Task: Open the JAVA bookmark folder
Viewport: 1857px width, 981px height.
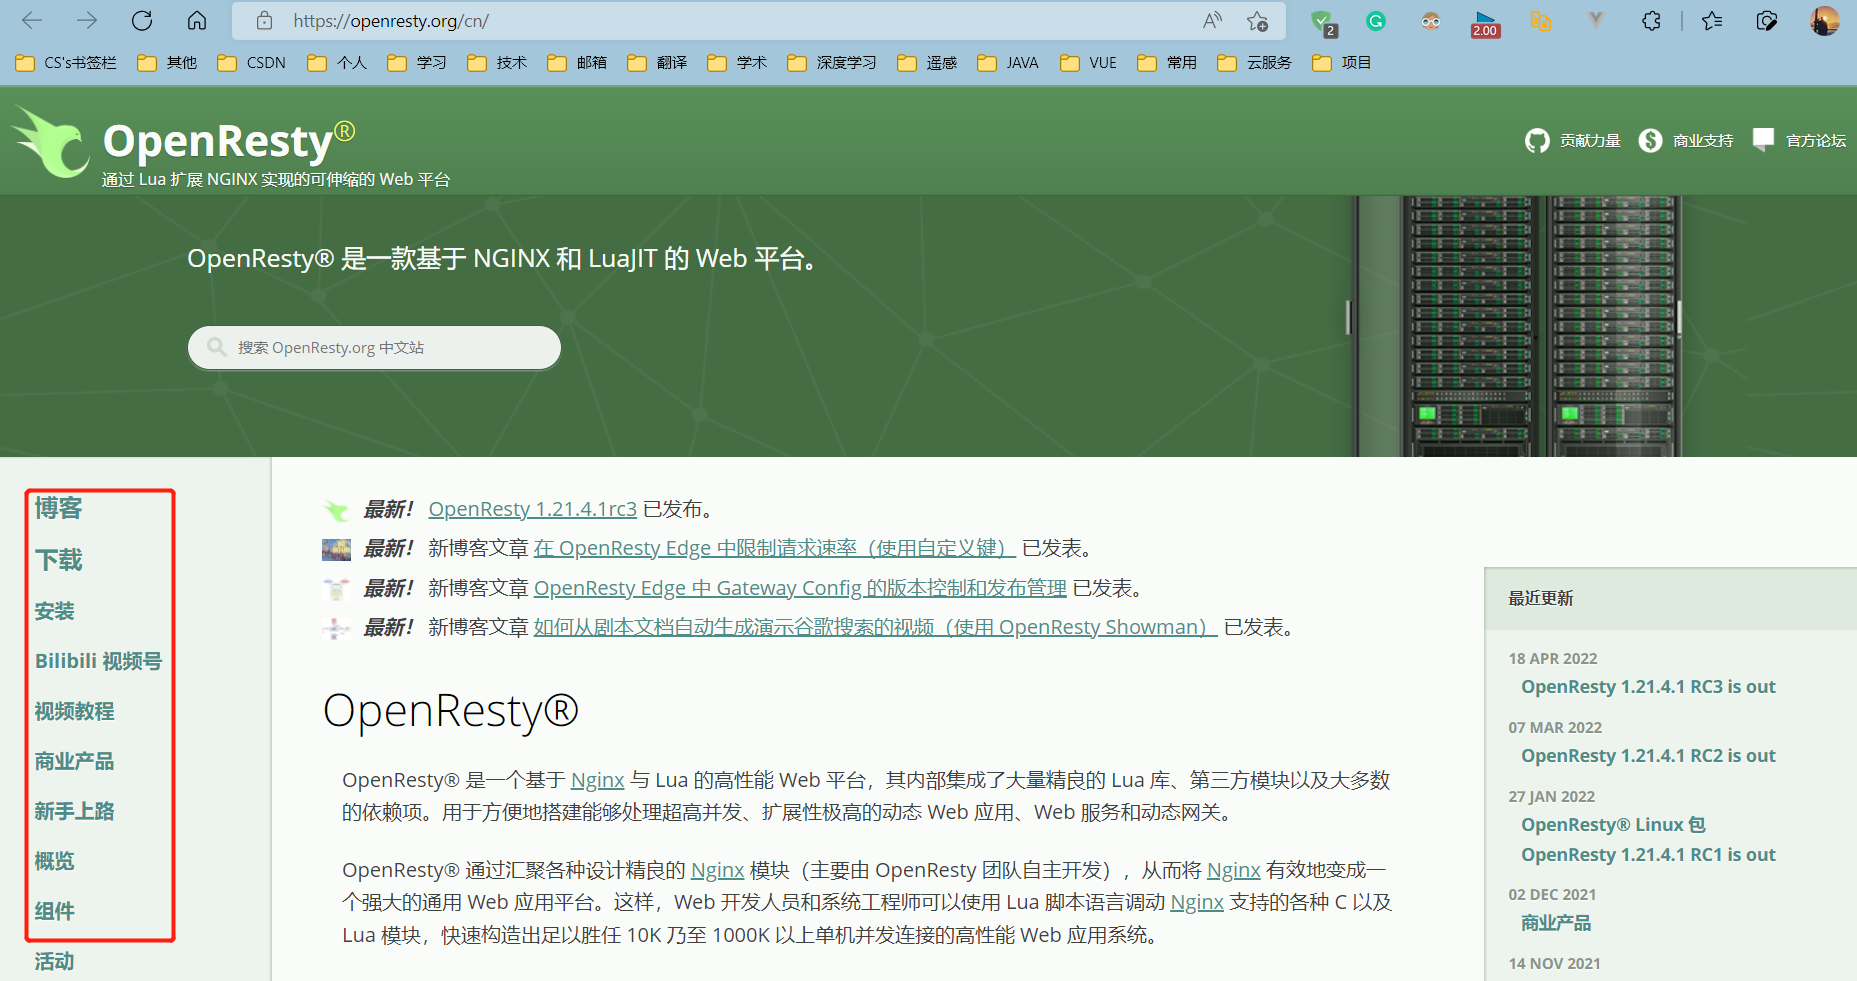Action: (1008, 63)
